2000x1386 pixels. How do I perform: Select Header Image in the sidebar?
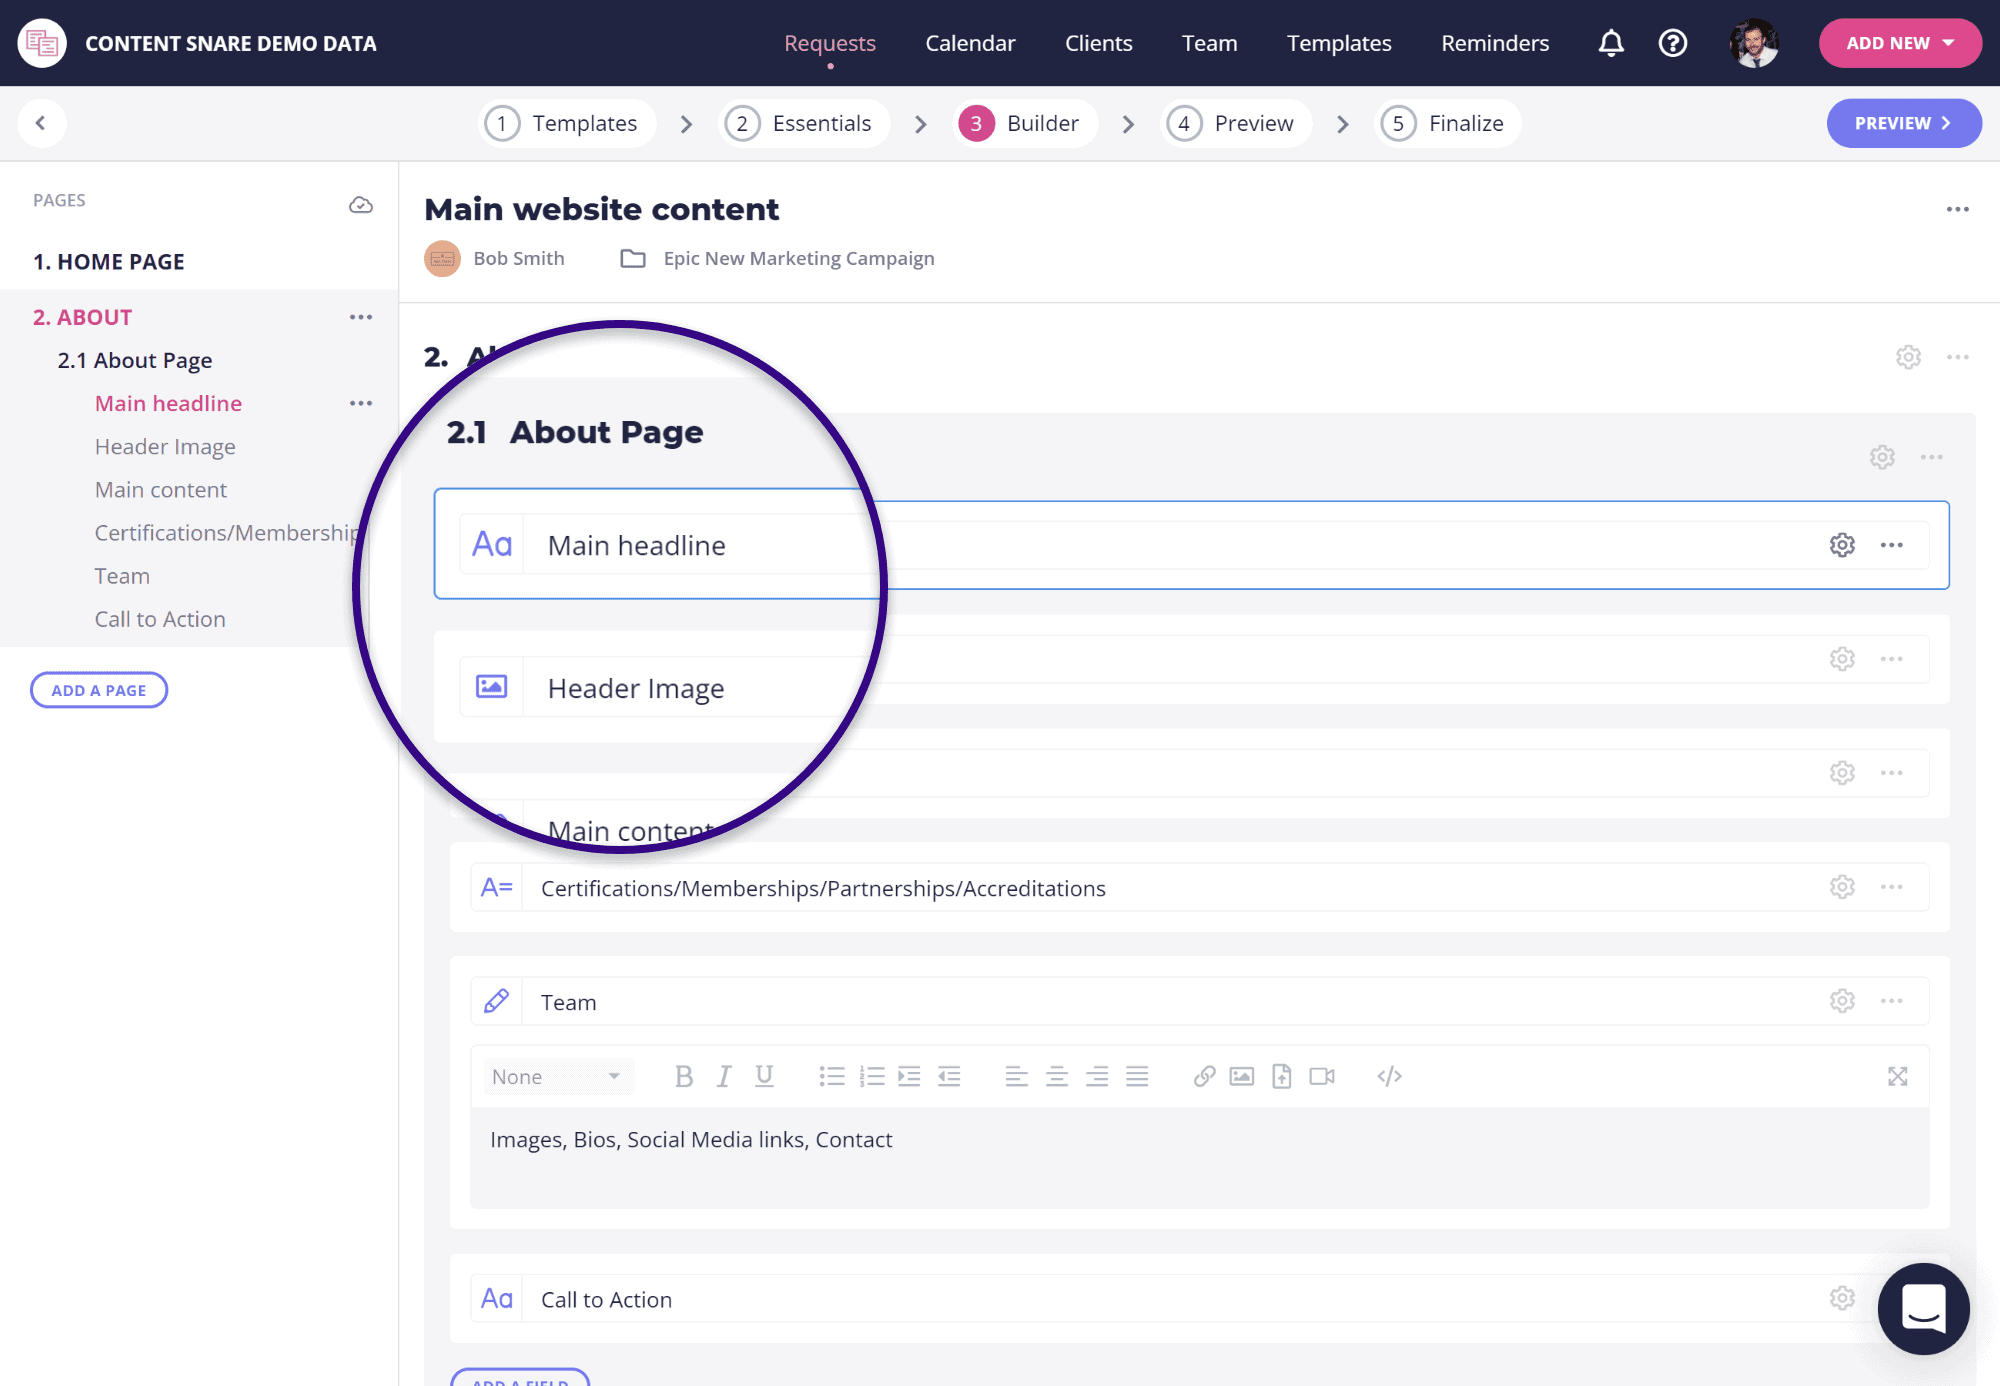165,446
